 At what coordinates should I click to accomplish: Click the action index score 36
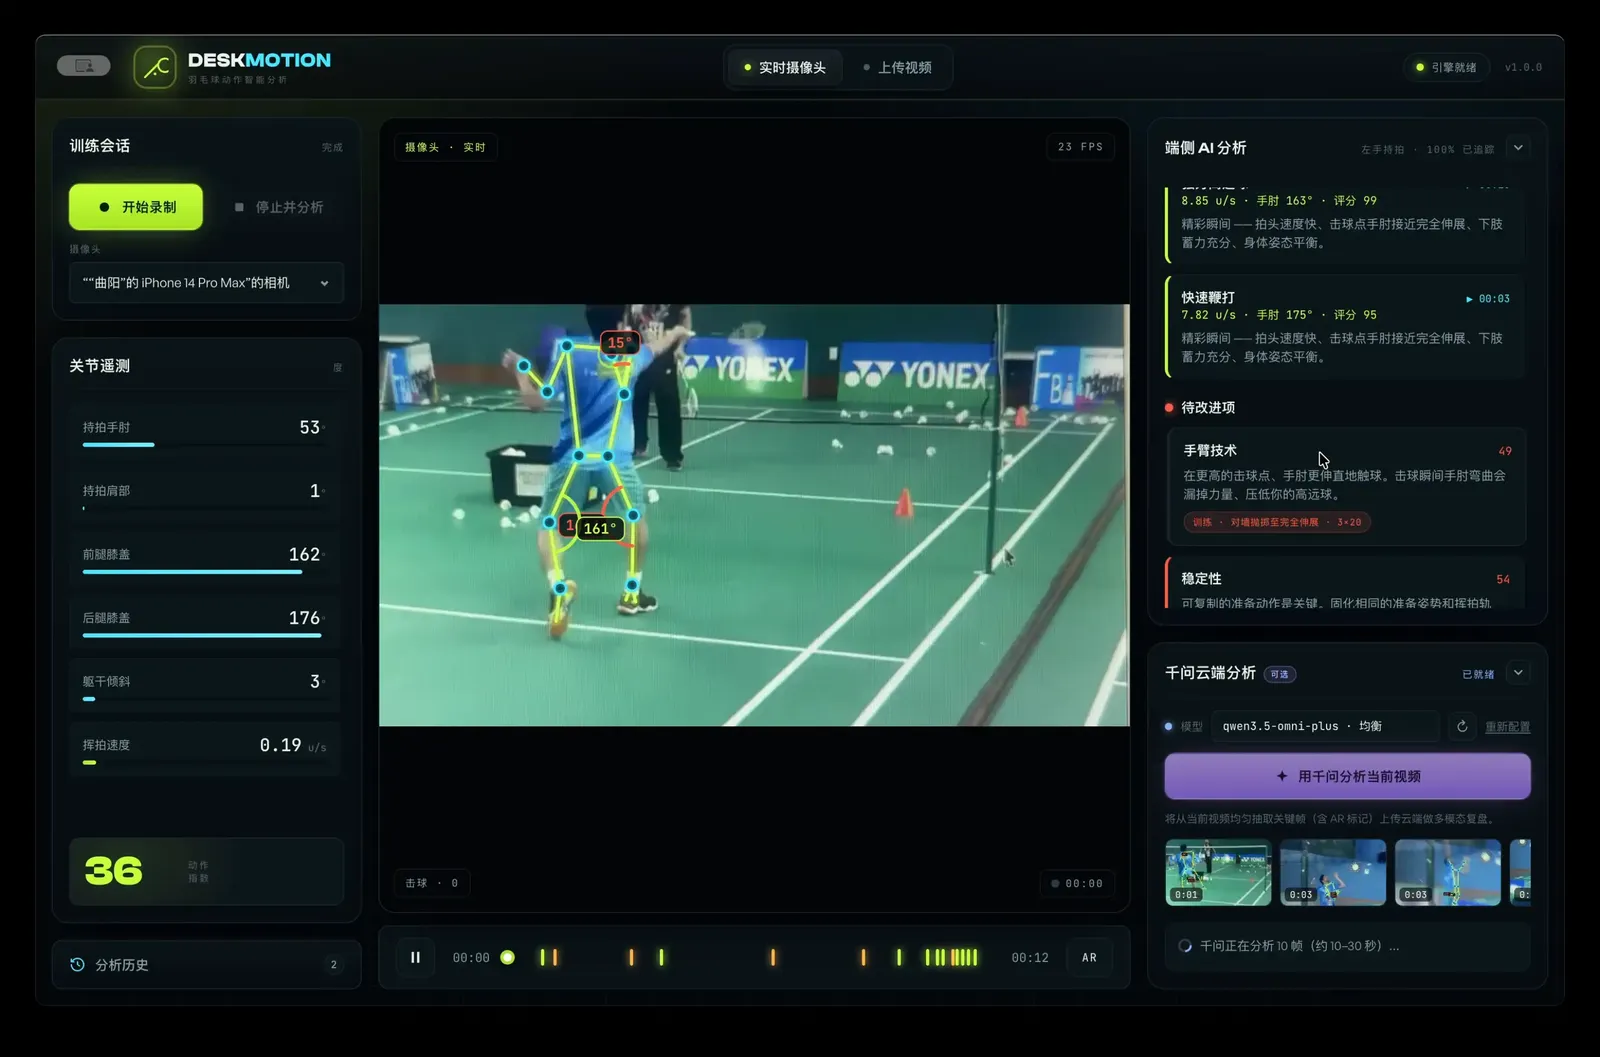point(113,871)
